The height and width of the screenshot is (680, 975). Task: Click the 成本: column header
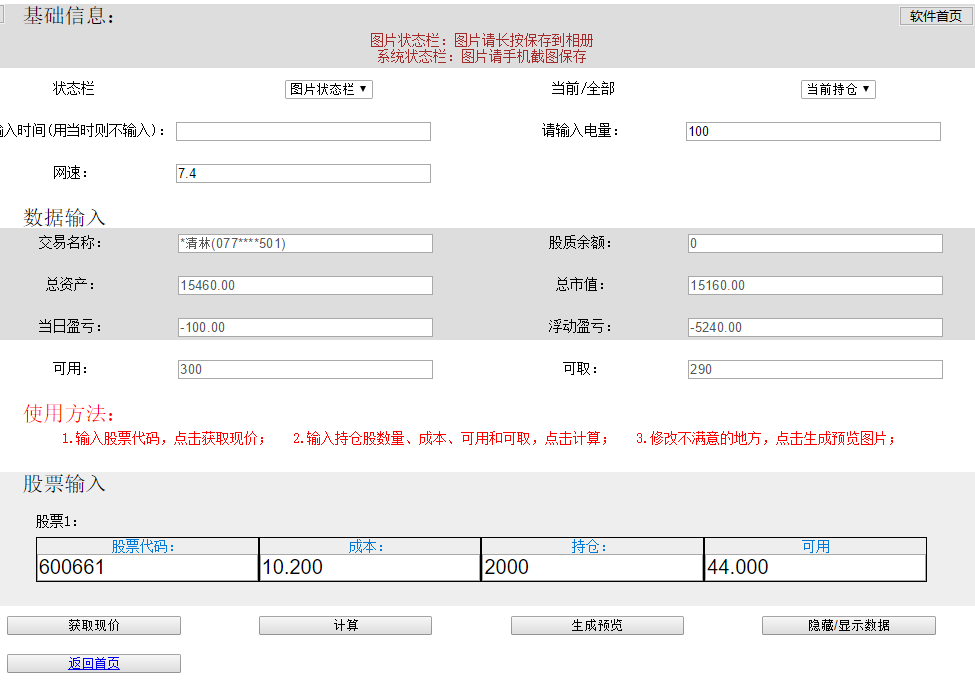coord(366,546)
